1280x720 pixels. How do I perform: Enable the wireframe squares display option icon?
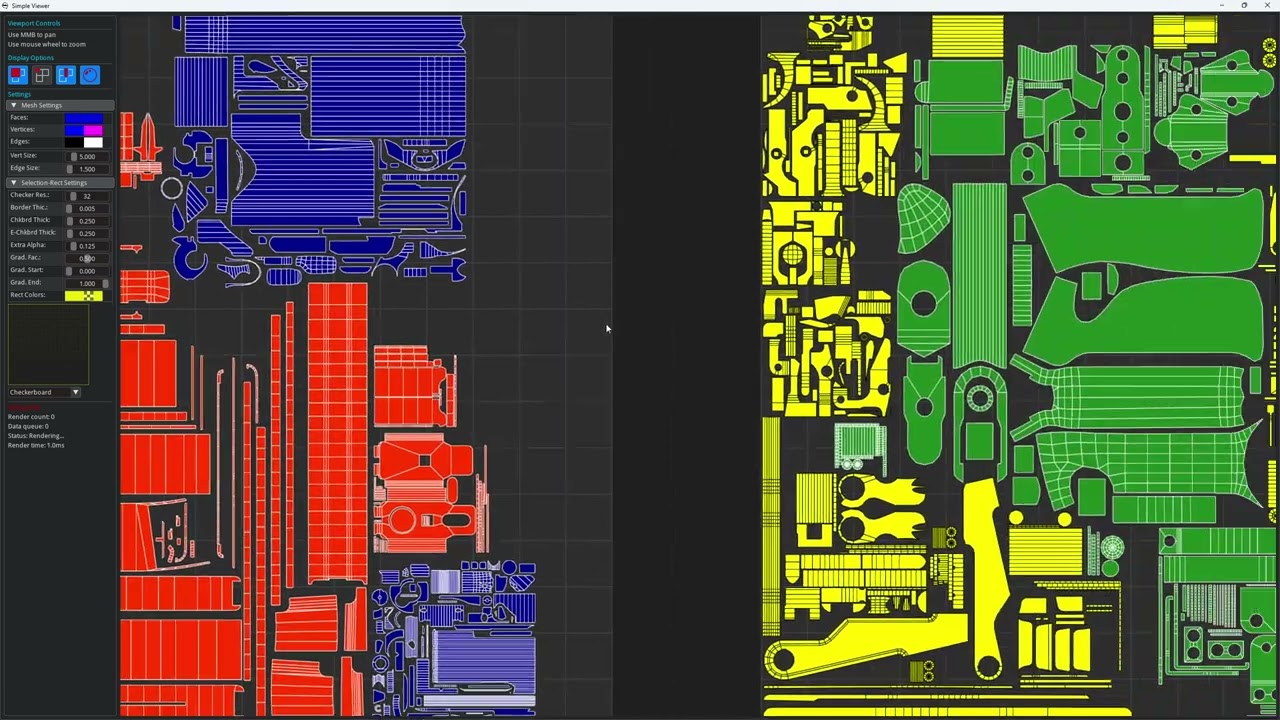(x=42, y=75)
